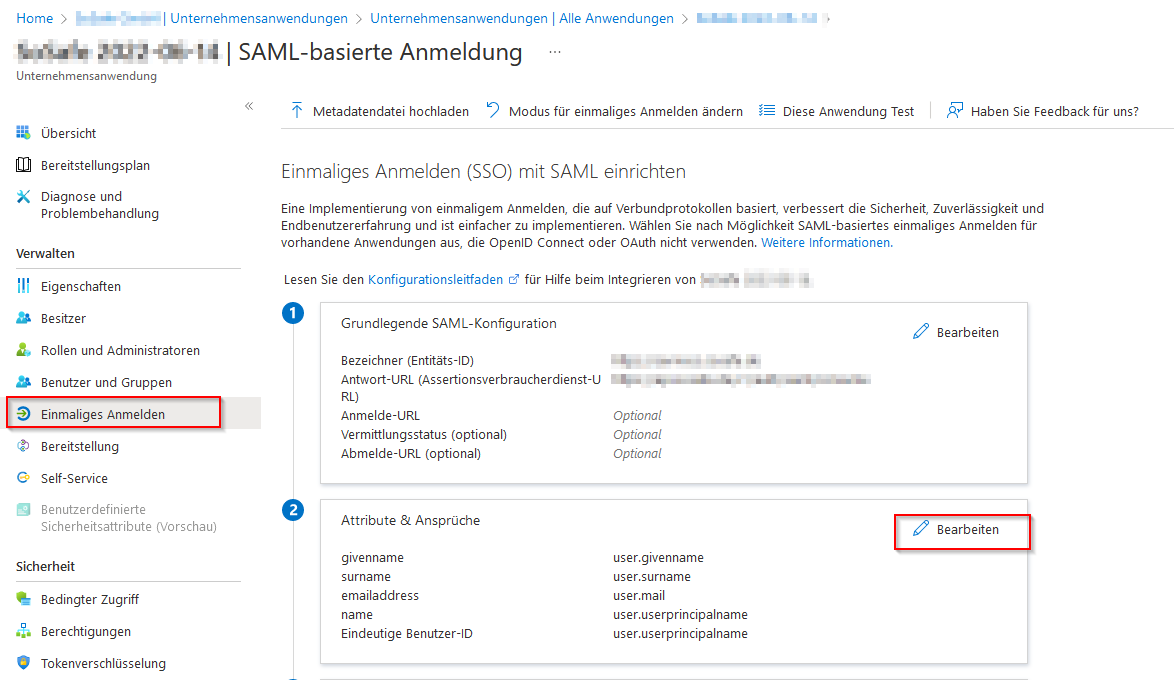
Task: Open Tokenverschlüsselung shield entry
Action: 103,663
